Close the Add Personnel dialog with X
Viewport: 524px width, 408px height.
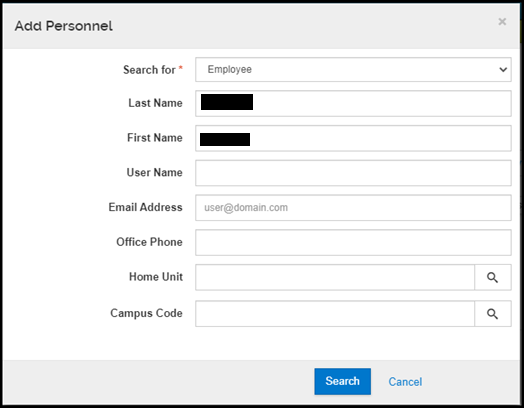pyautogui.click(x=502, y=22)
